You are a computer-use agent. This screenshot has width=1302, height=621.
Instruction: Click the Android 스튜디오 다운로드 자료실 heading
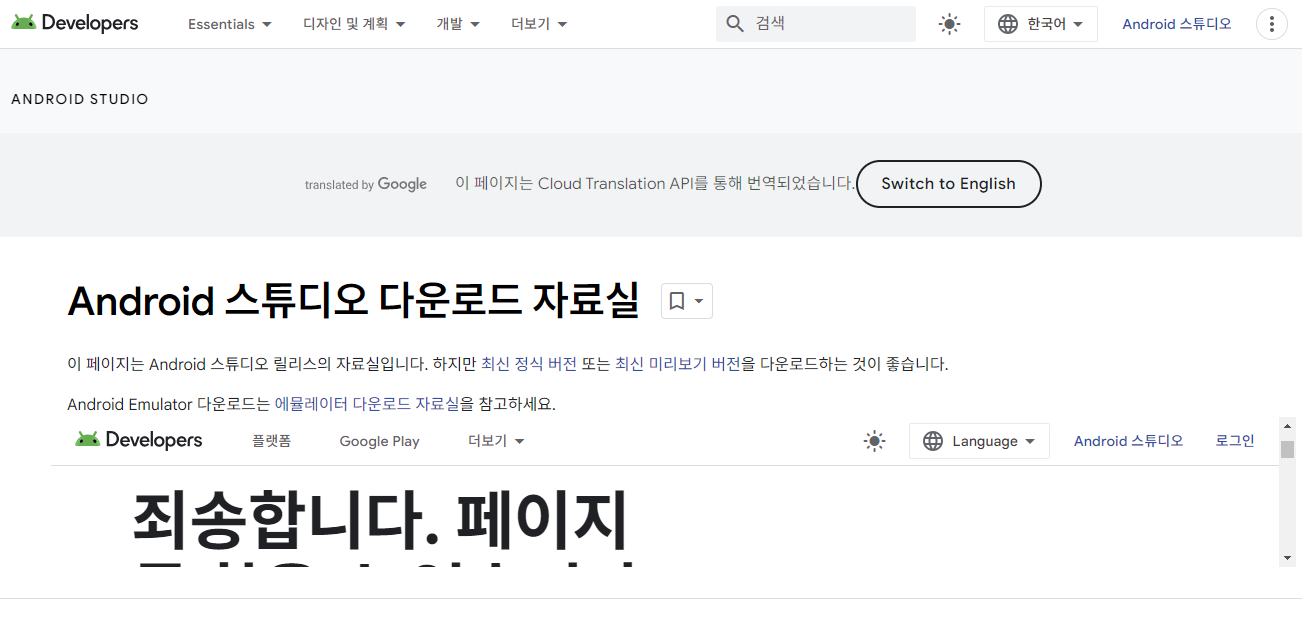pyautogui.click(x=353, y=301)
